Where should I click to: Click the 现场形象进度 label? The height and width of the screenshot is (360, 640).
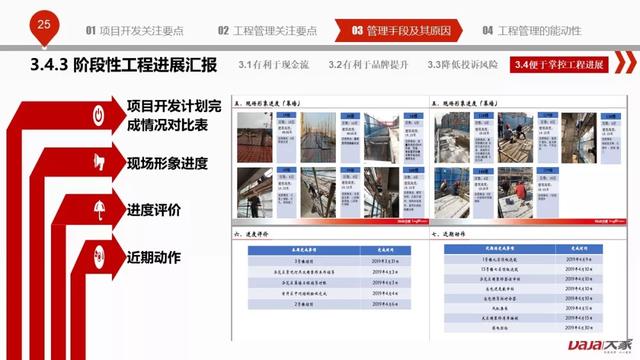[x=167, y=163]
